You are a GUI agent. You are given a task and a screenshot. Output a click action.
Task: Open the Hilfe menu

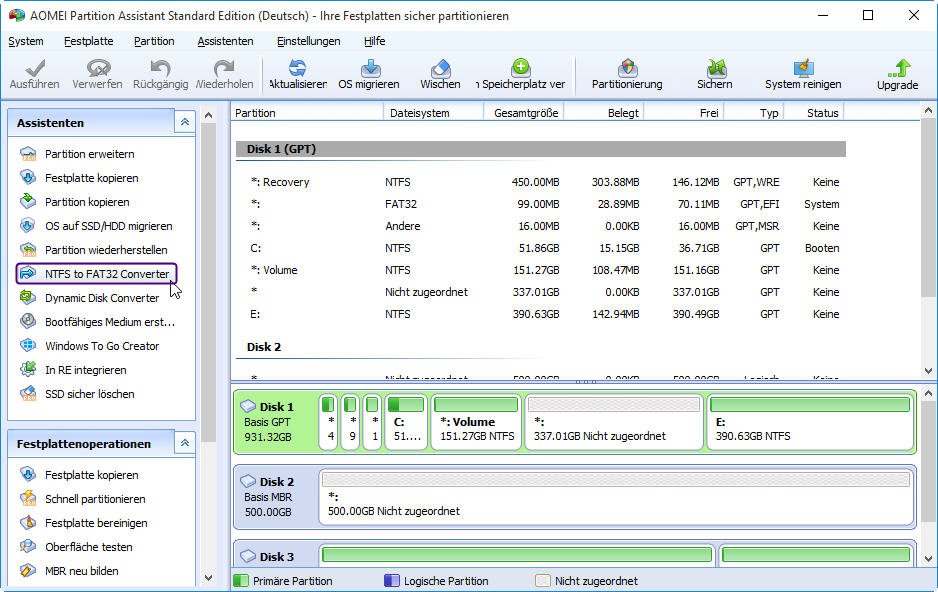[374, 41]
